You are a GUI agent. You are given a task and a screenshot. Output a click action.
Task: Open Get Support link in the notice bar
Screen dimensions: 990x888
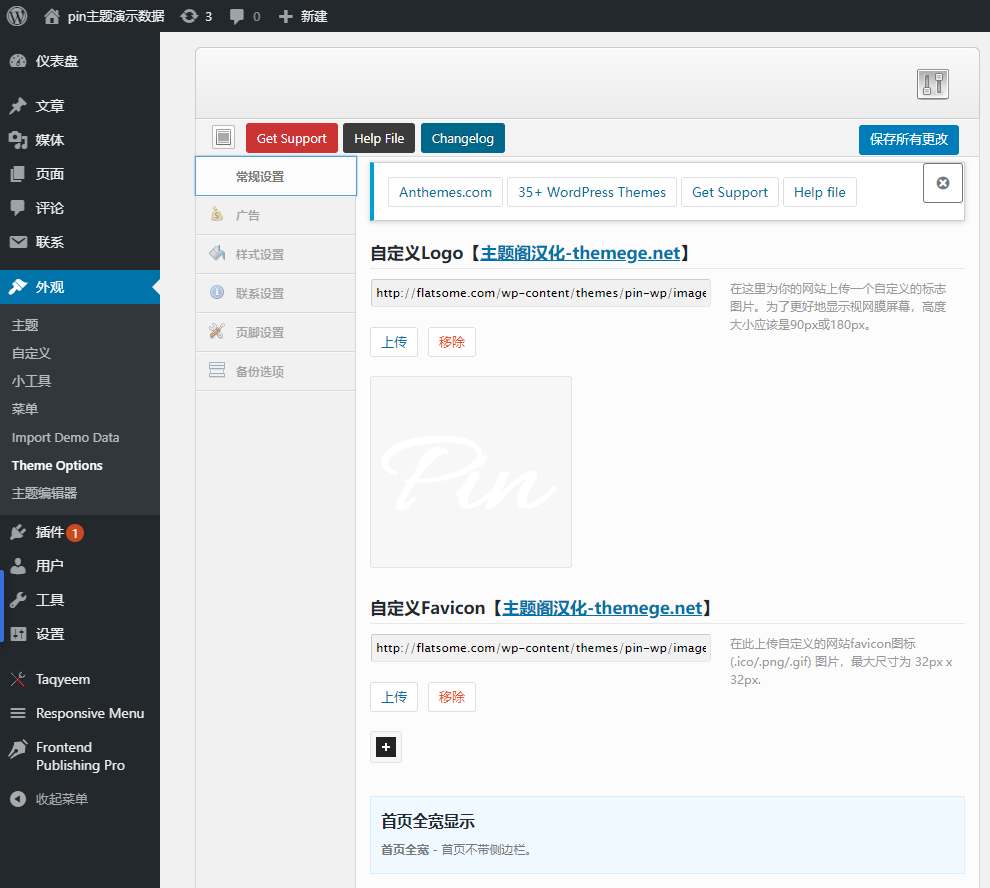(730, 192)
